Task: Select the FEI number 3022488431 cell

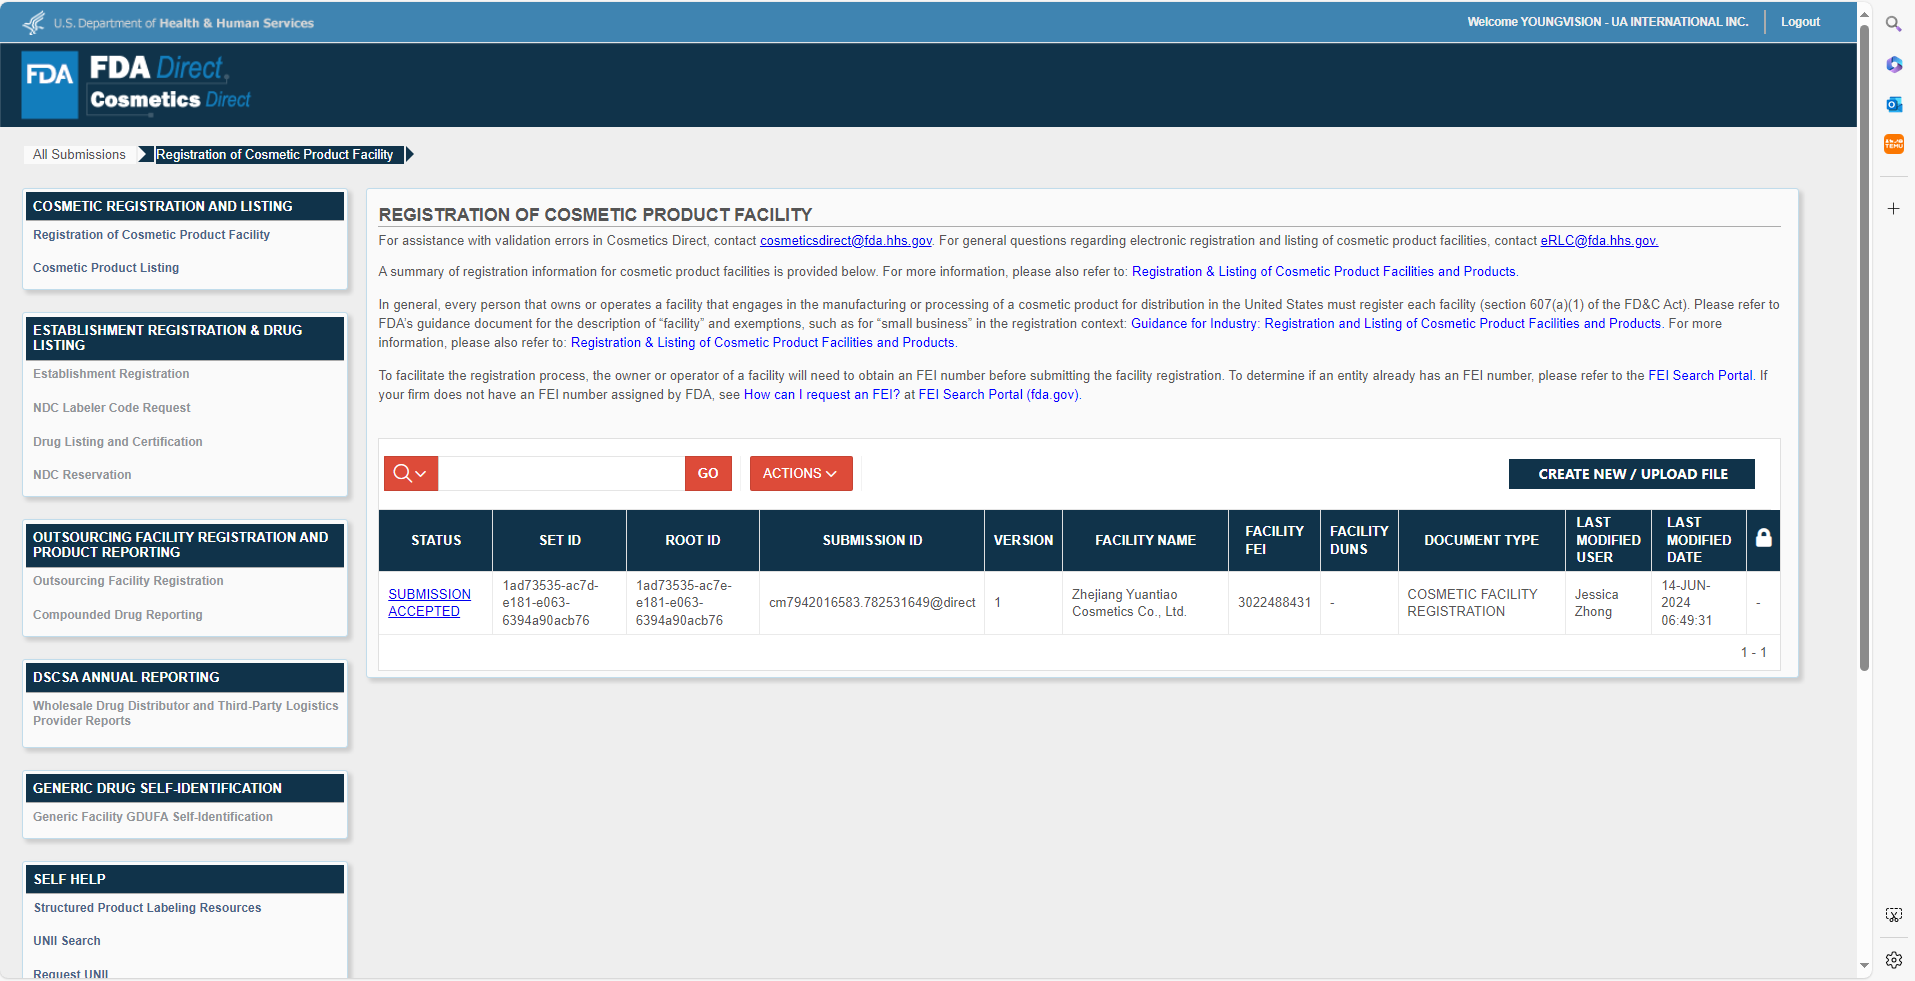Action: tap(1274, 603)
